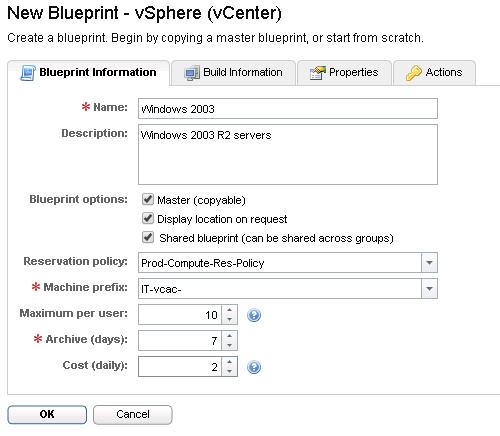Viewport: 500px width, 436px height.
Task: Open help for Cost (daily)
Action: [254, 367]
